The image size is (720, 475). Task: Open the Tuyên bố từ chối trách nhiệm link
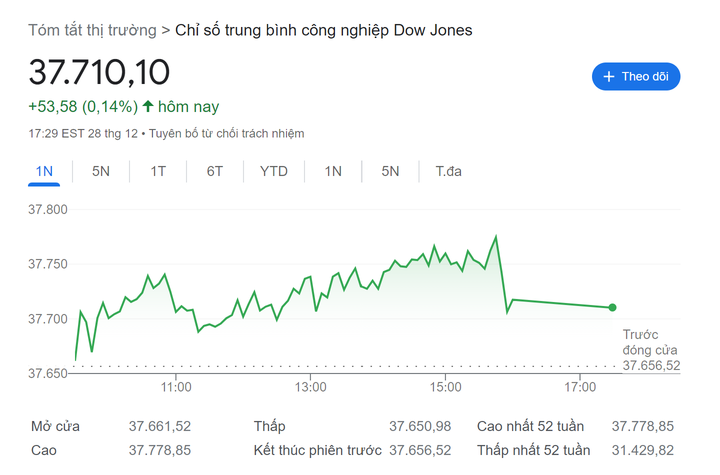[227, 133]
